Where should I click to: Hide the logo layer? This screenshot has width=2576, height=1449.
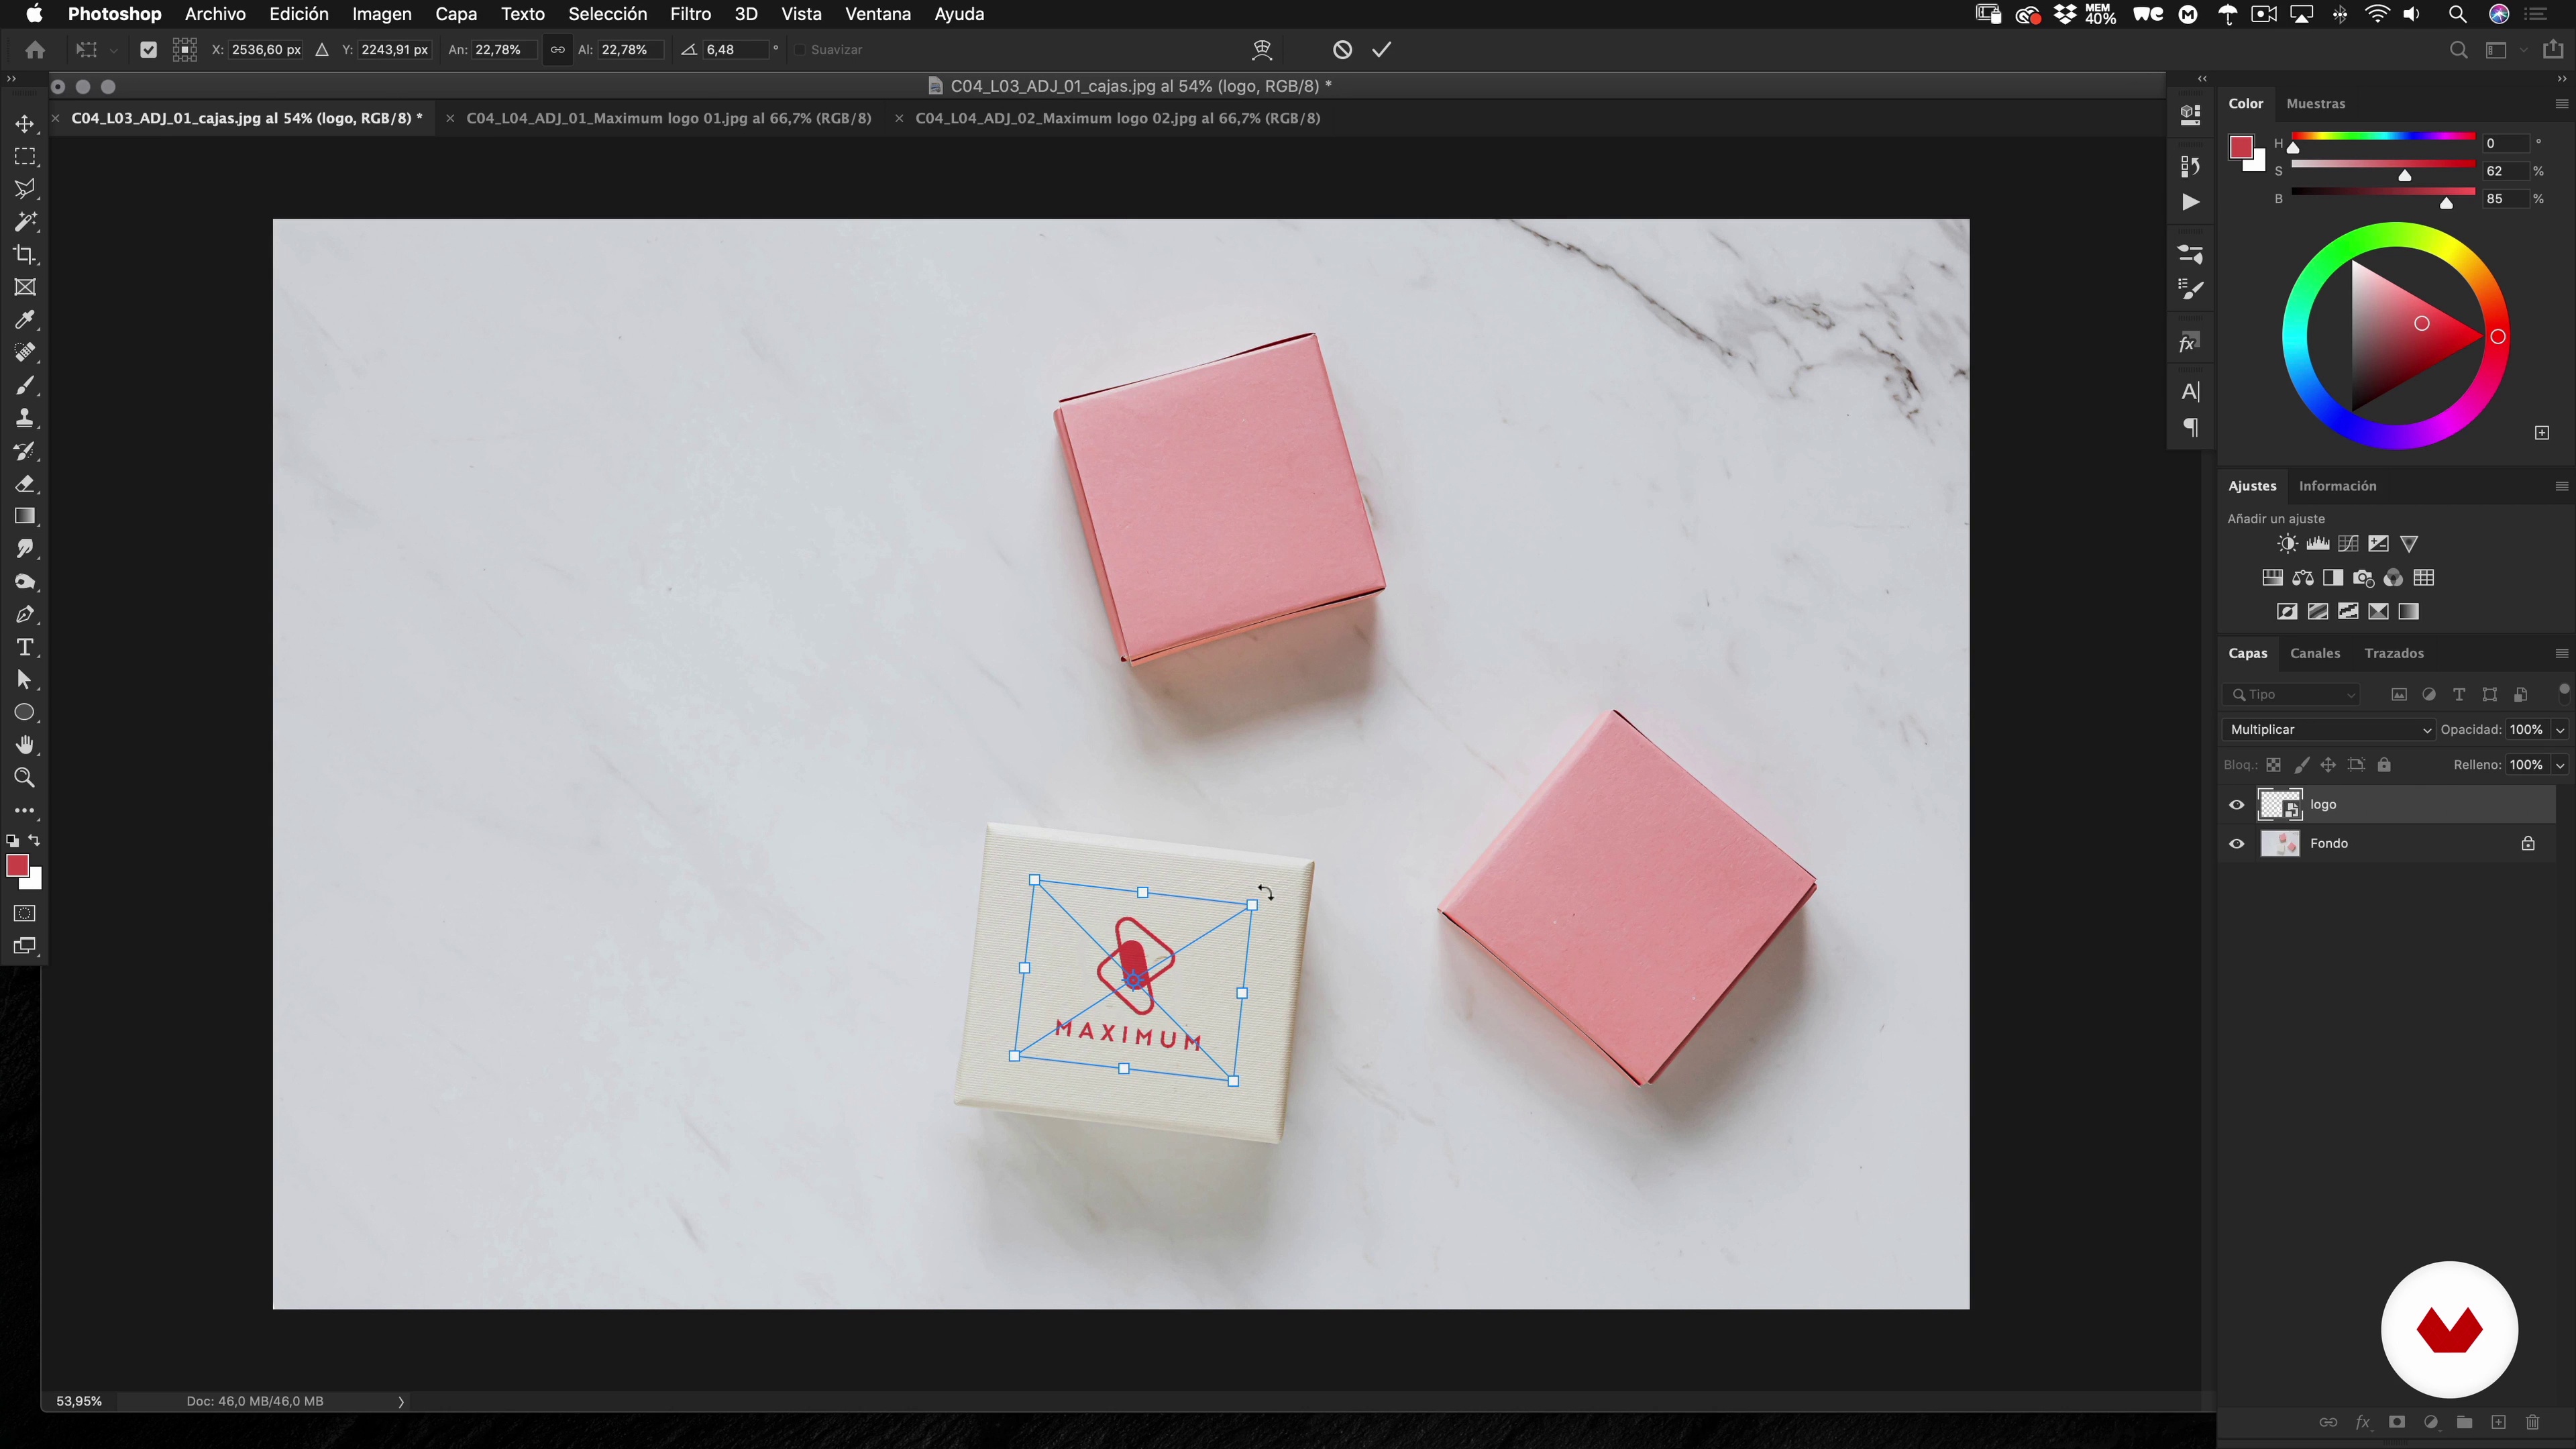[2237, 805]
